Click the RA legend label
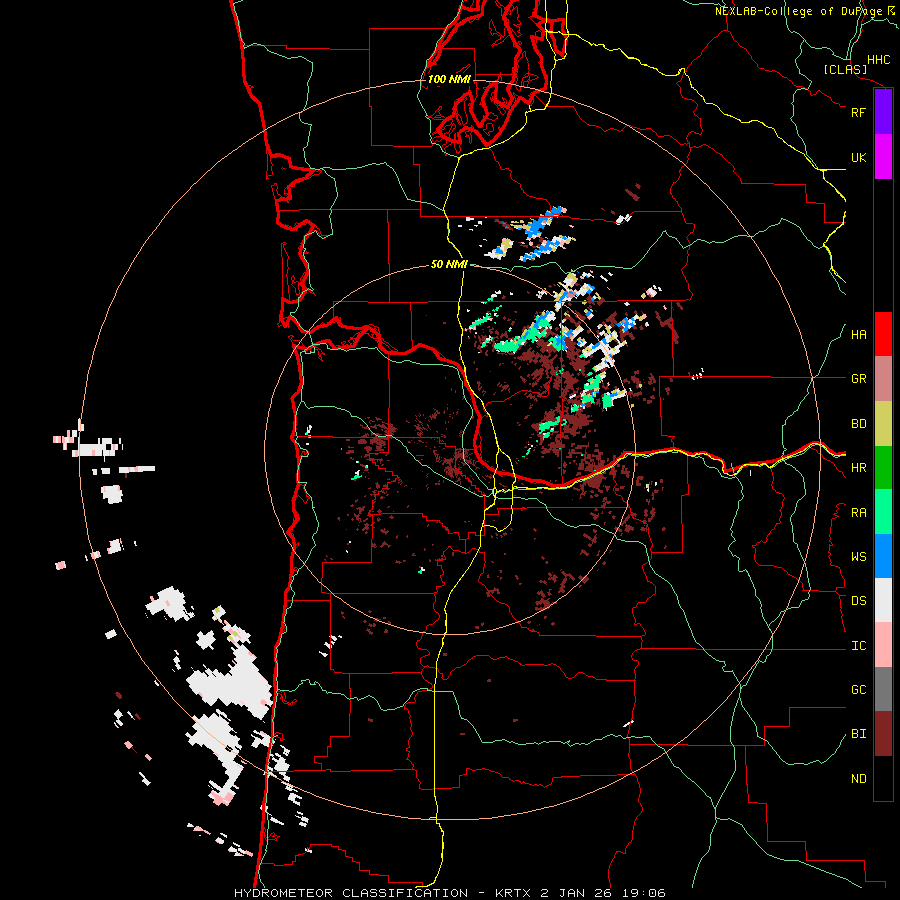 point(858,513)
